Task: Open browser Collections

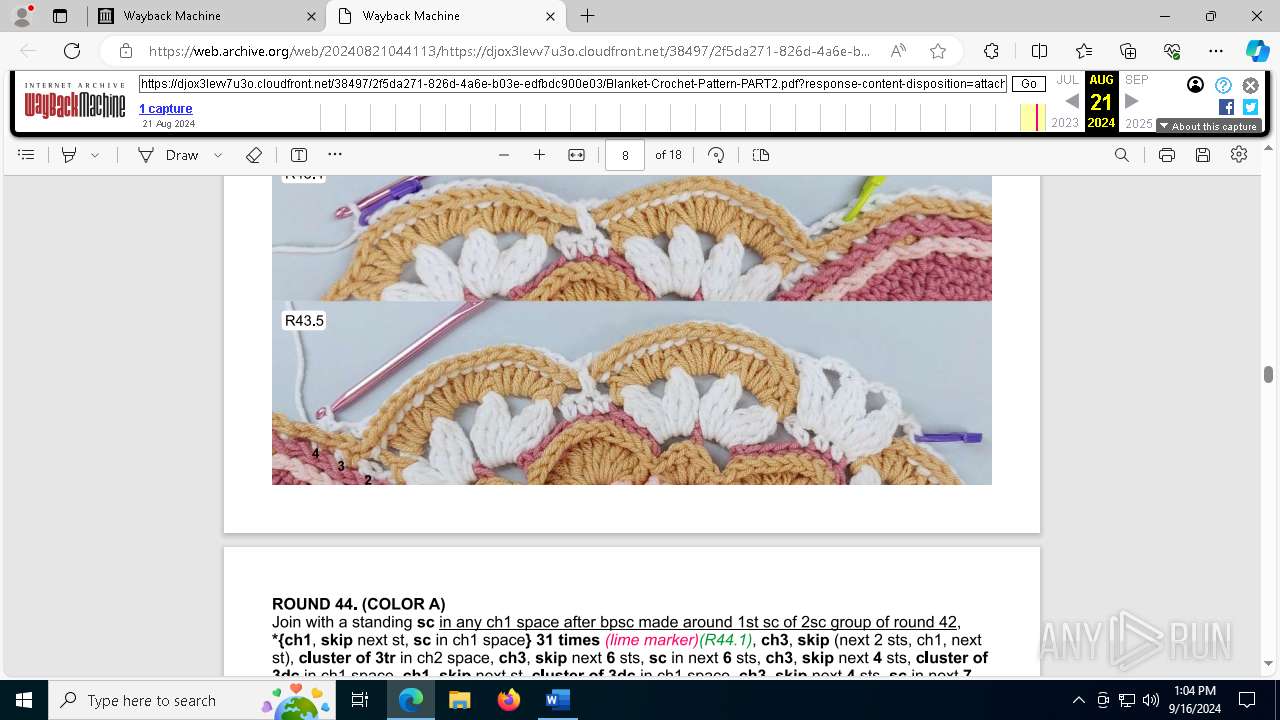Action: 1128,51
